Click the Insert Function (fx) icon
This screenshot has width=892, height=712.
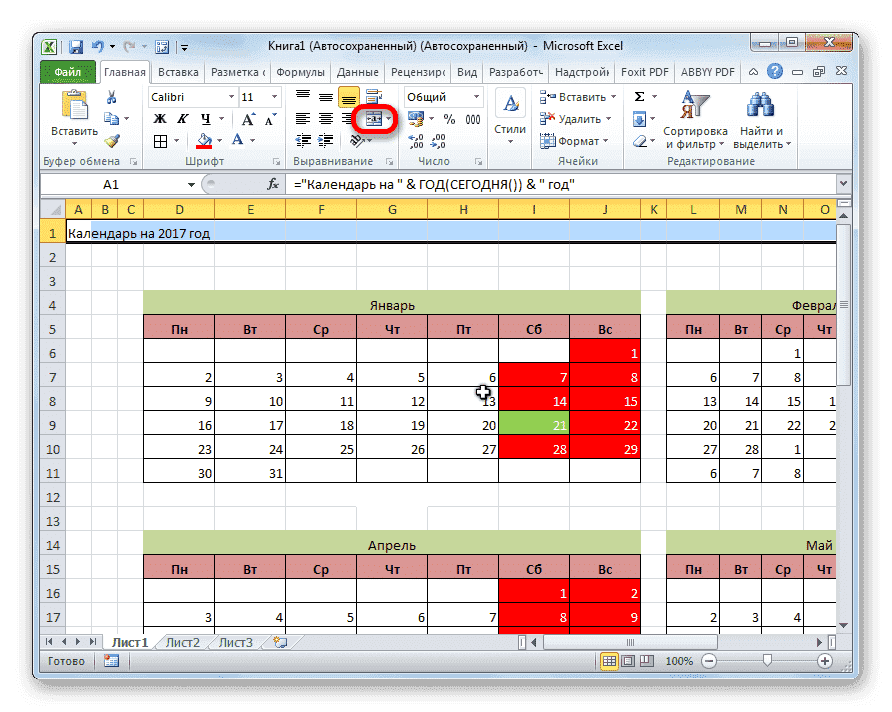[275, 184]
